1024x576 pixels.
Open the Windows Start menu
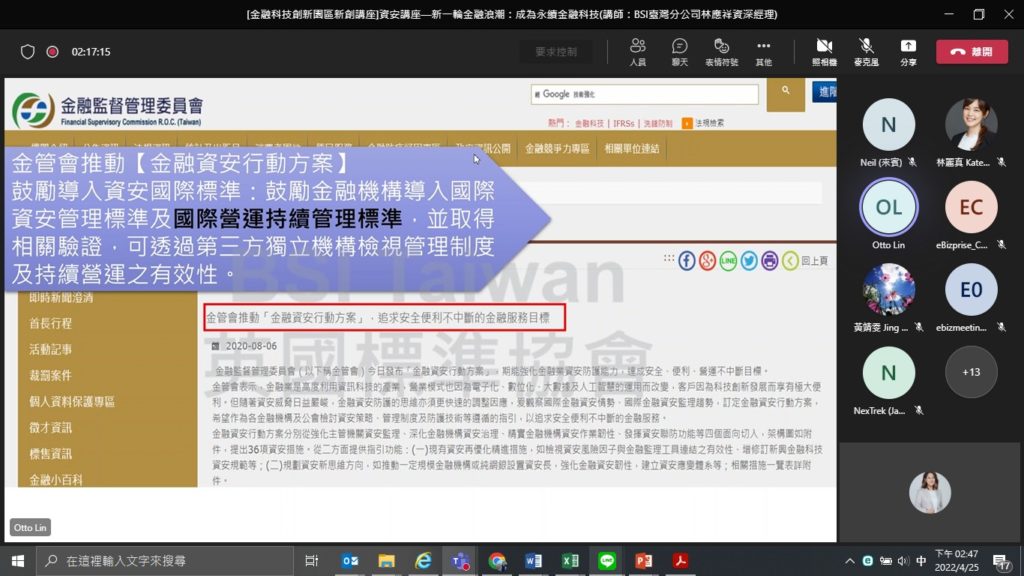pyautogui.click(x=18, y=561)
